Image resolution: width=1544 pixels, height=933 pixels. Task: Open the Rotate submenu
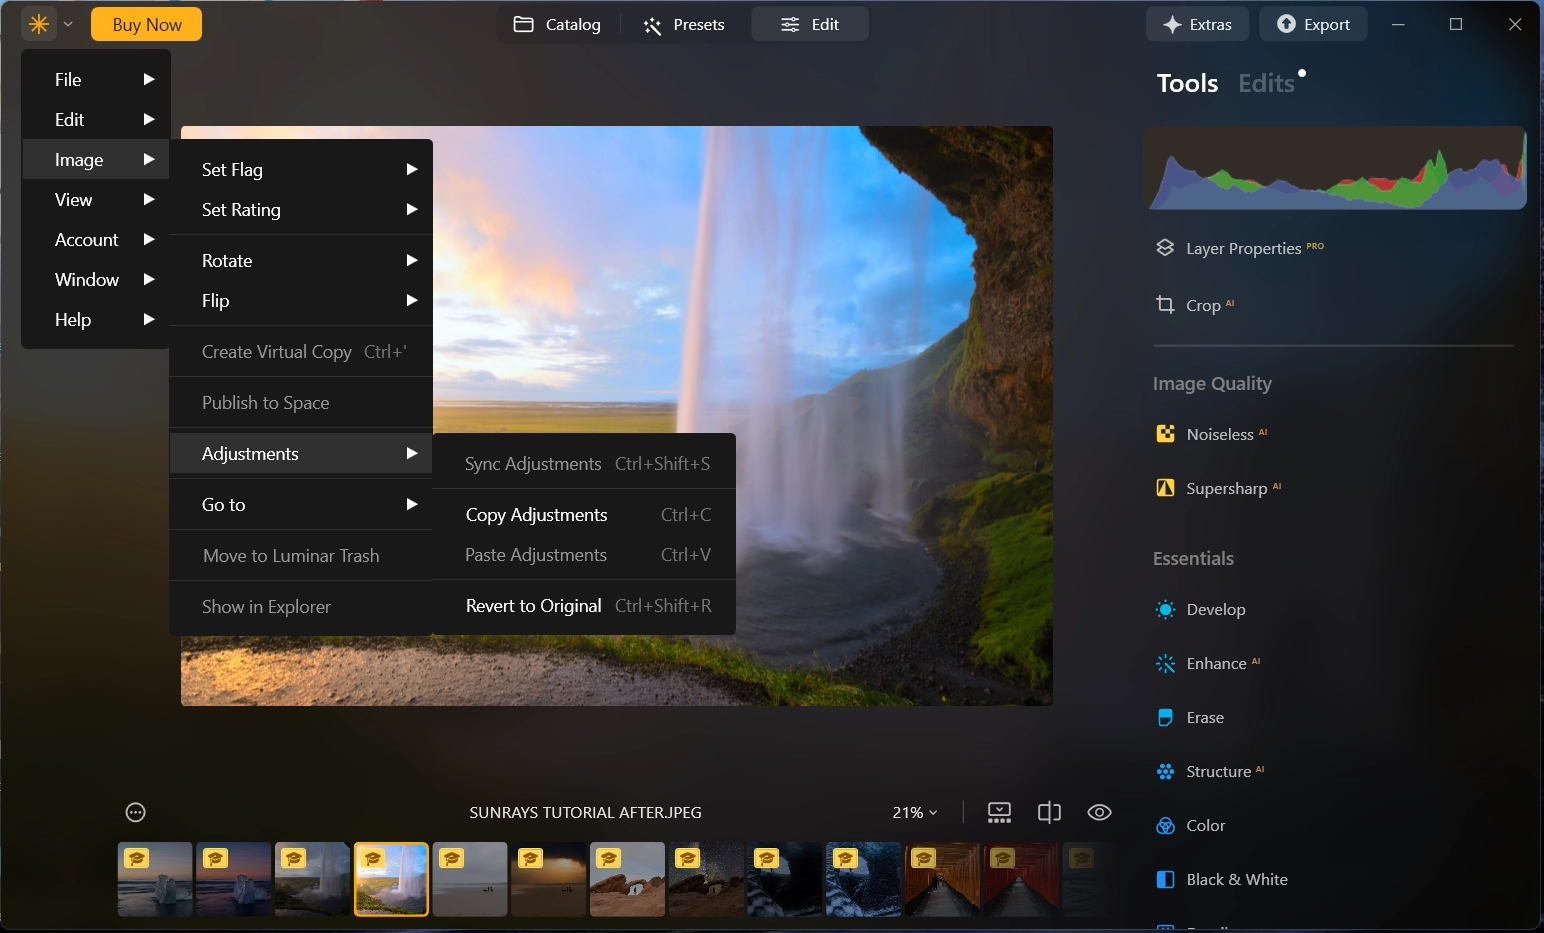301,261
